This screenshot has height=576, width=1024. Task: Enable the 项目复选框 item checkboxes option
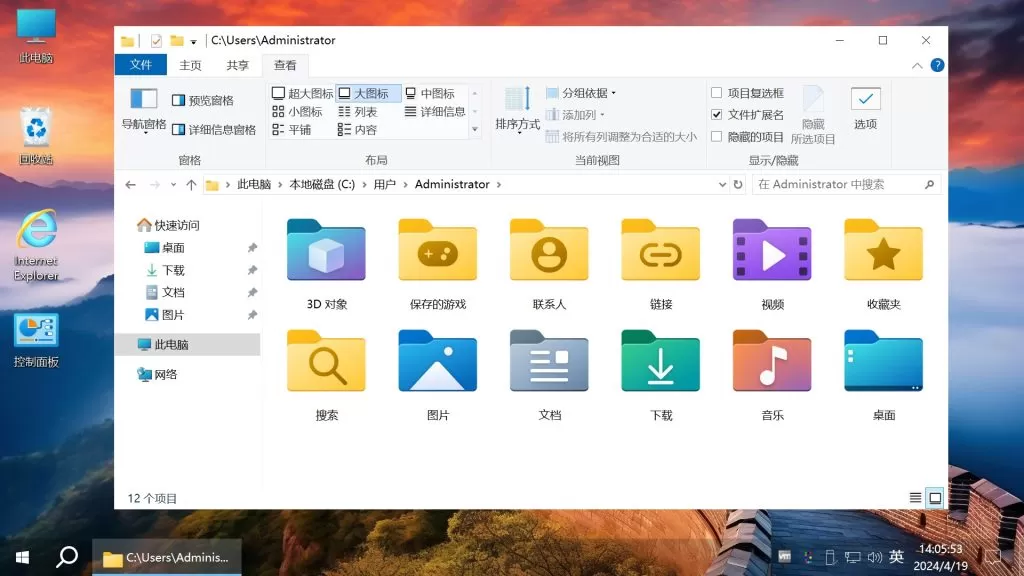(x=717, y=90)
